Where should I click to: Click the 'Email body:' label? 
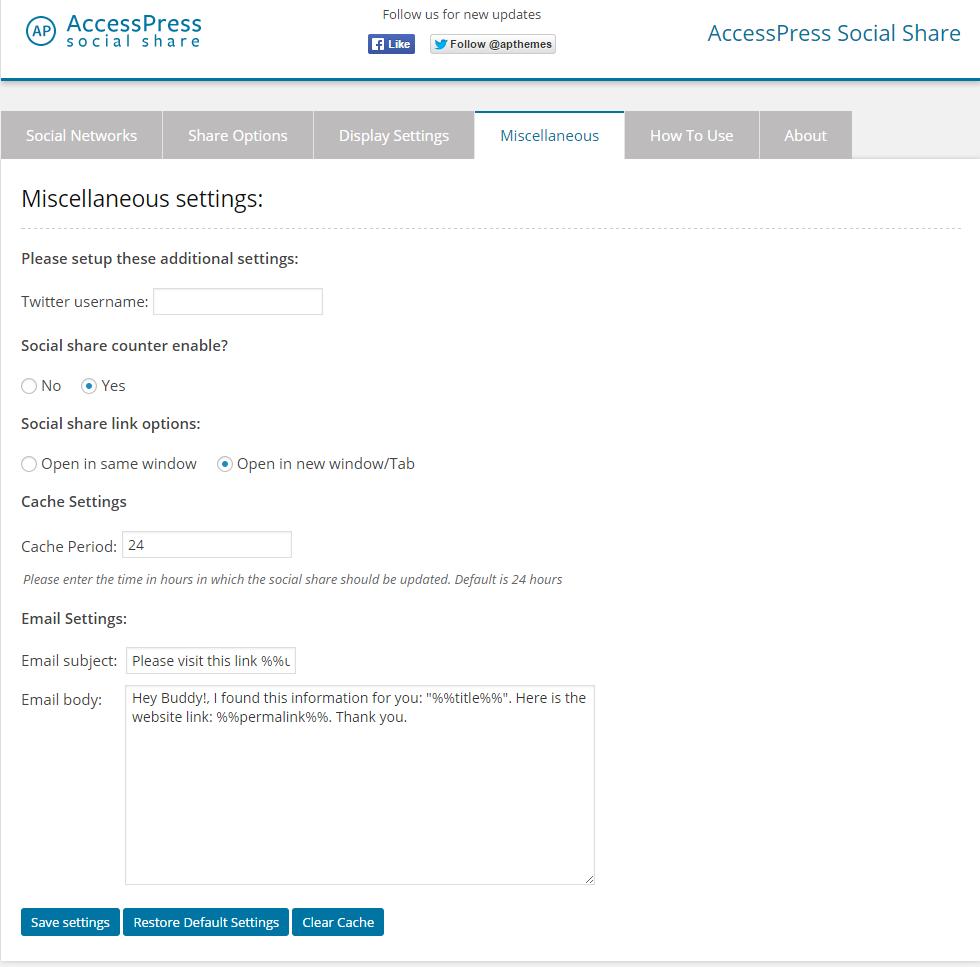(x=62, y=699)
